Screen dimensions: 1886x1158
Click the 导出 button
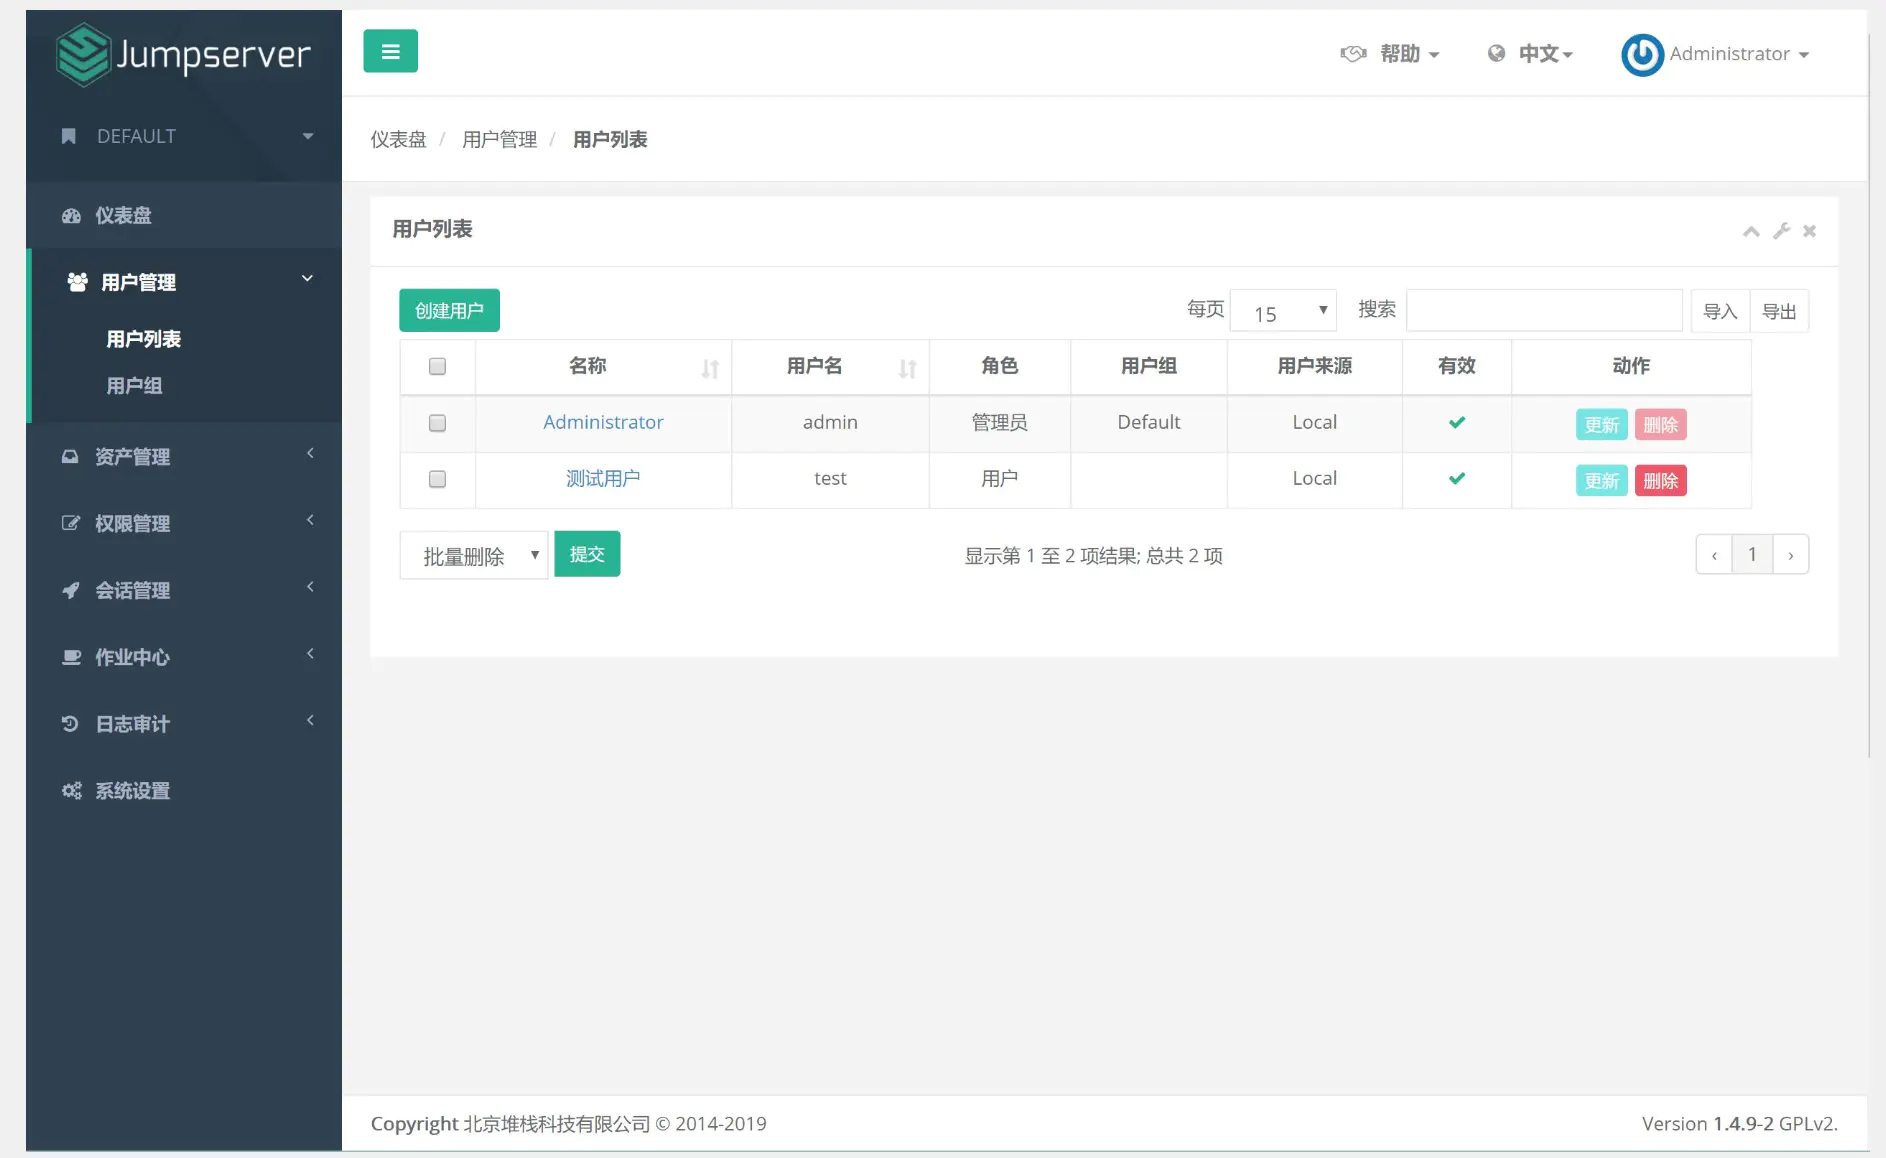[x=1779, y=311]
